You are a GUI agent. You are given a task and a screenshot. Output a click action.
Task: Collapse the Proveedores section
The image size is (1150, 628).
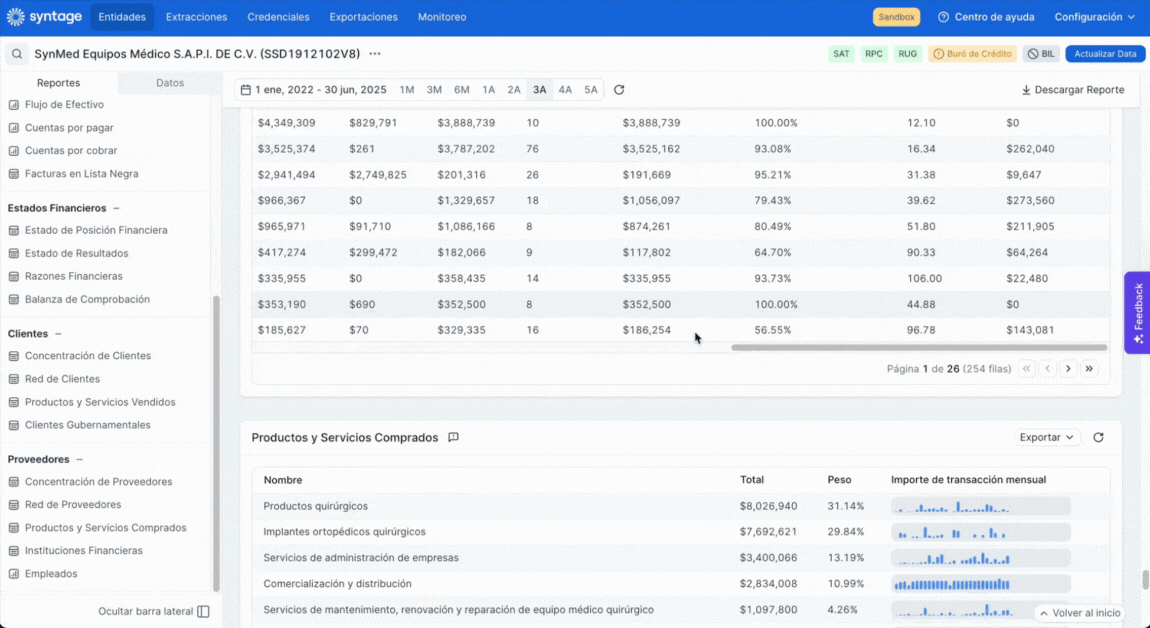point(79,459)
